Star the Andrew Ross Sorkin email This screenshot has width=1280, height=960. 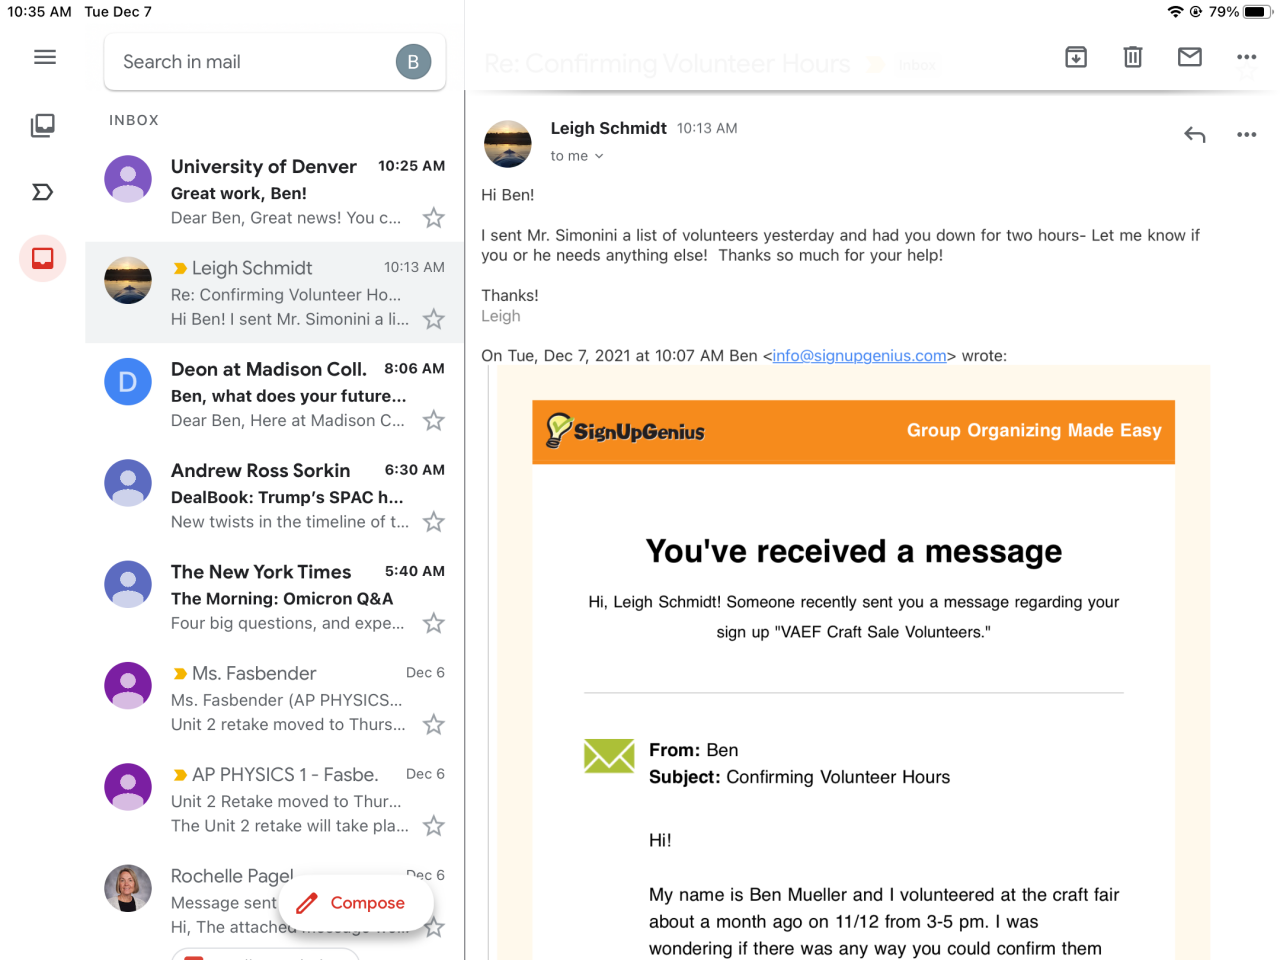(x=434, y=522)
